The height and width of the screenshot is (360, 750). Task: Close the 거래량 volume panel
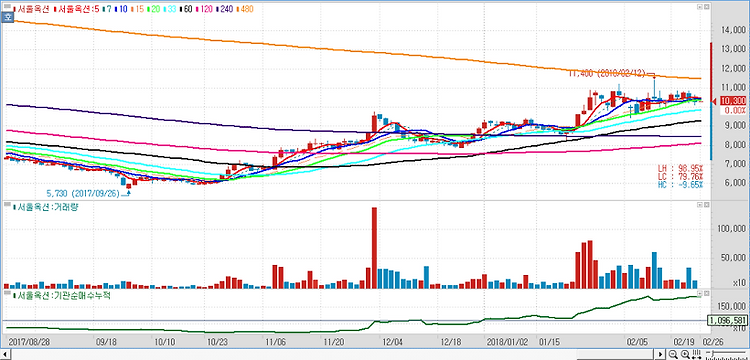pos(706,205)
